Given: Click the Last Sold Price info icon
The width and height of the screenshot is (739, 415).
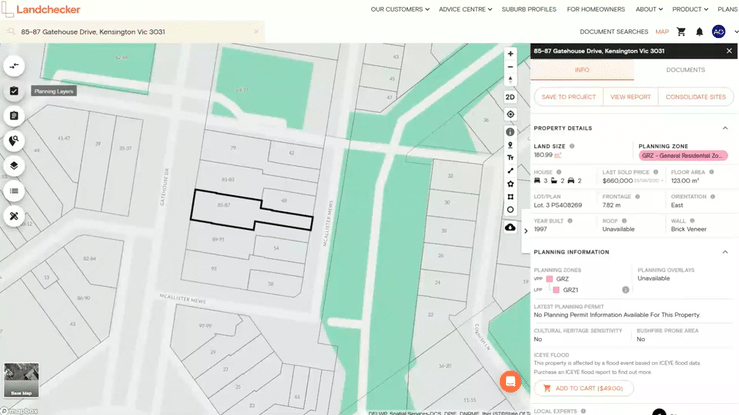Looking at the screenshot, I should (x=656, y=172).
